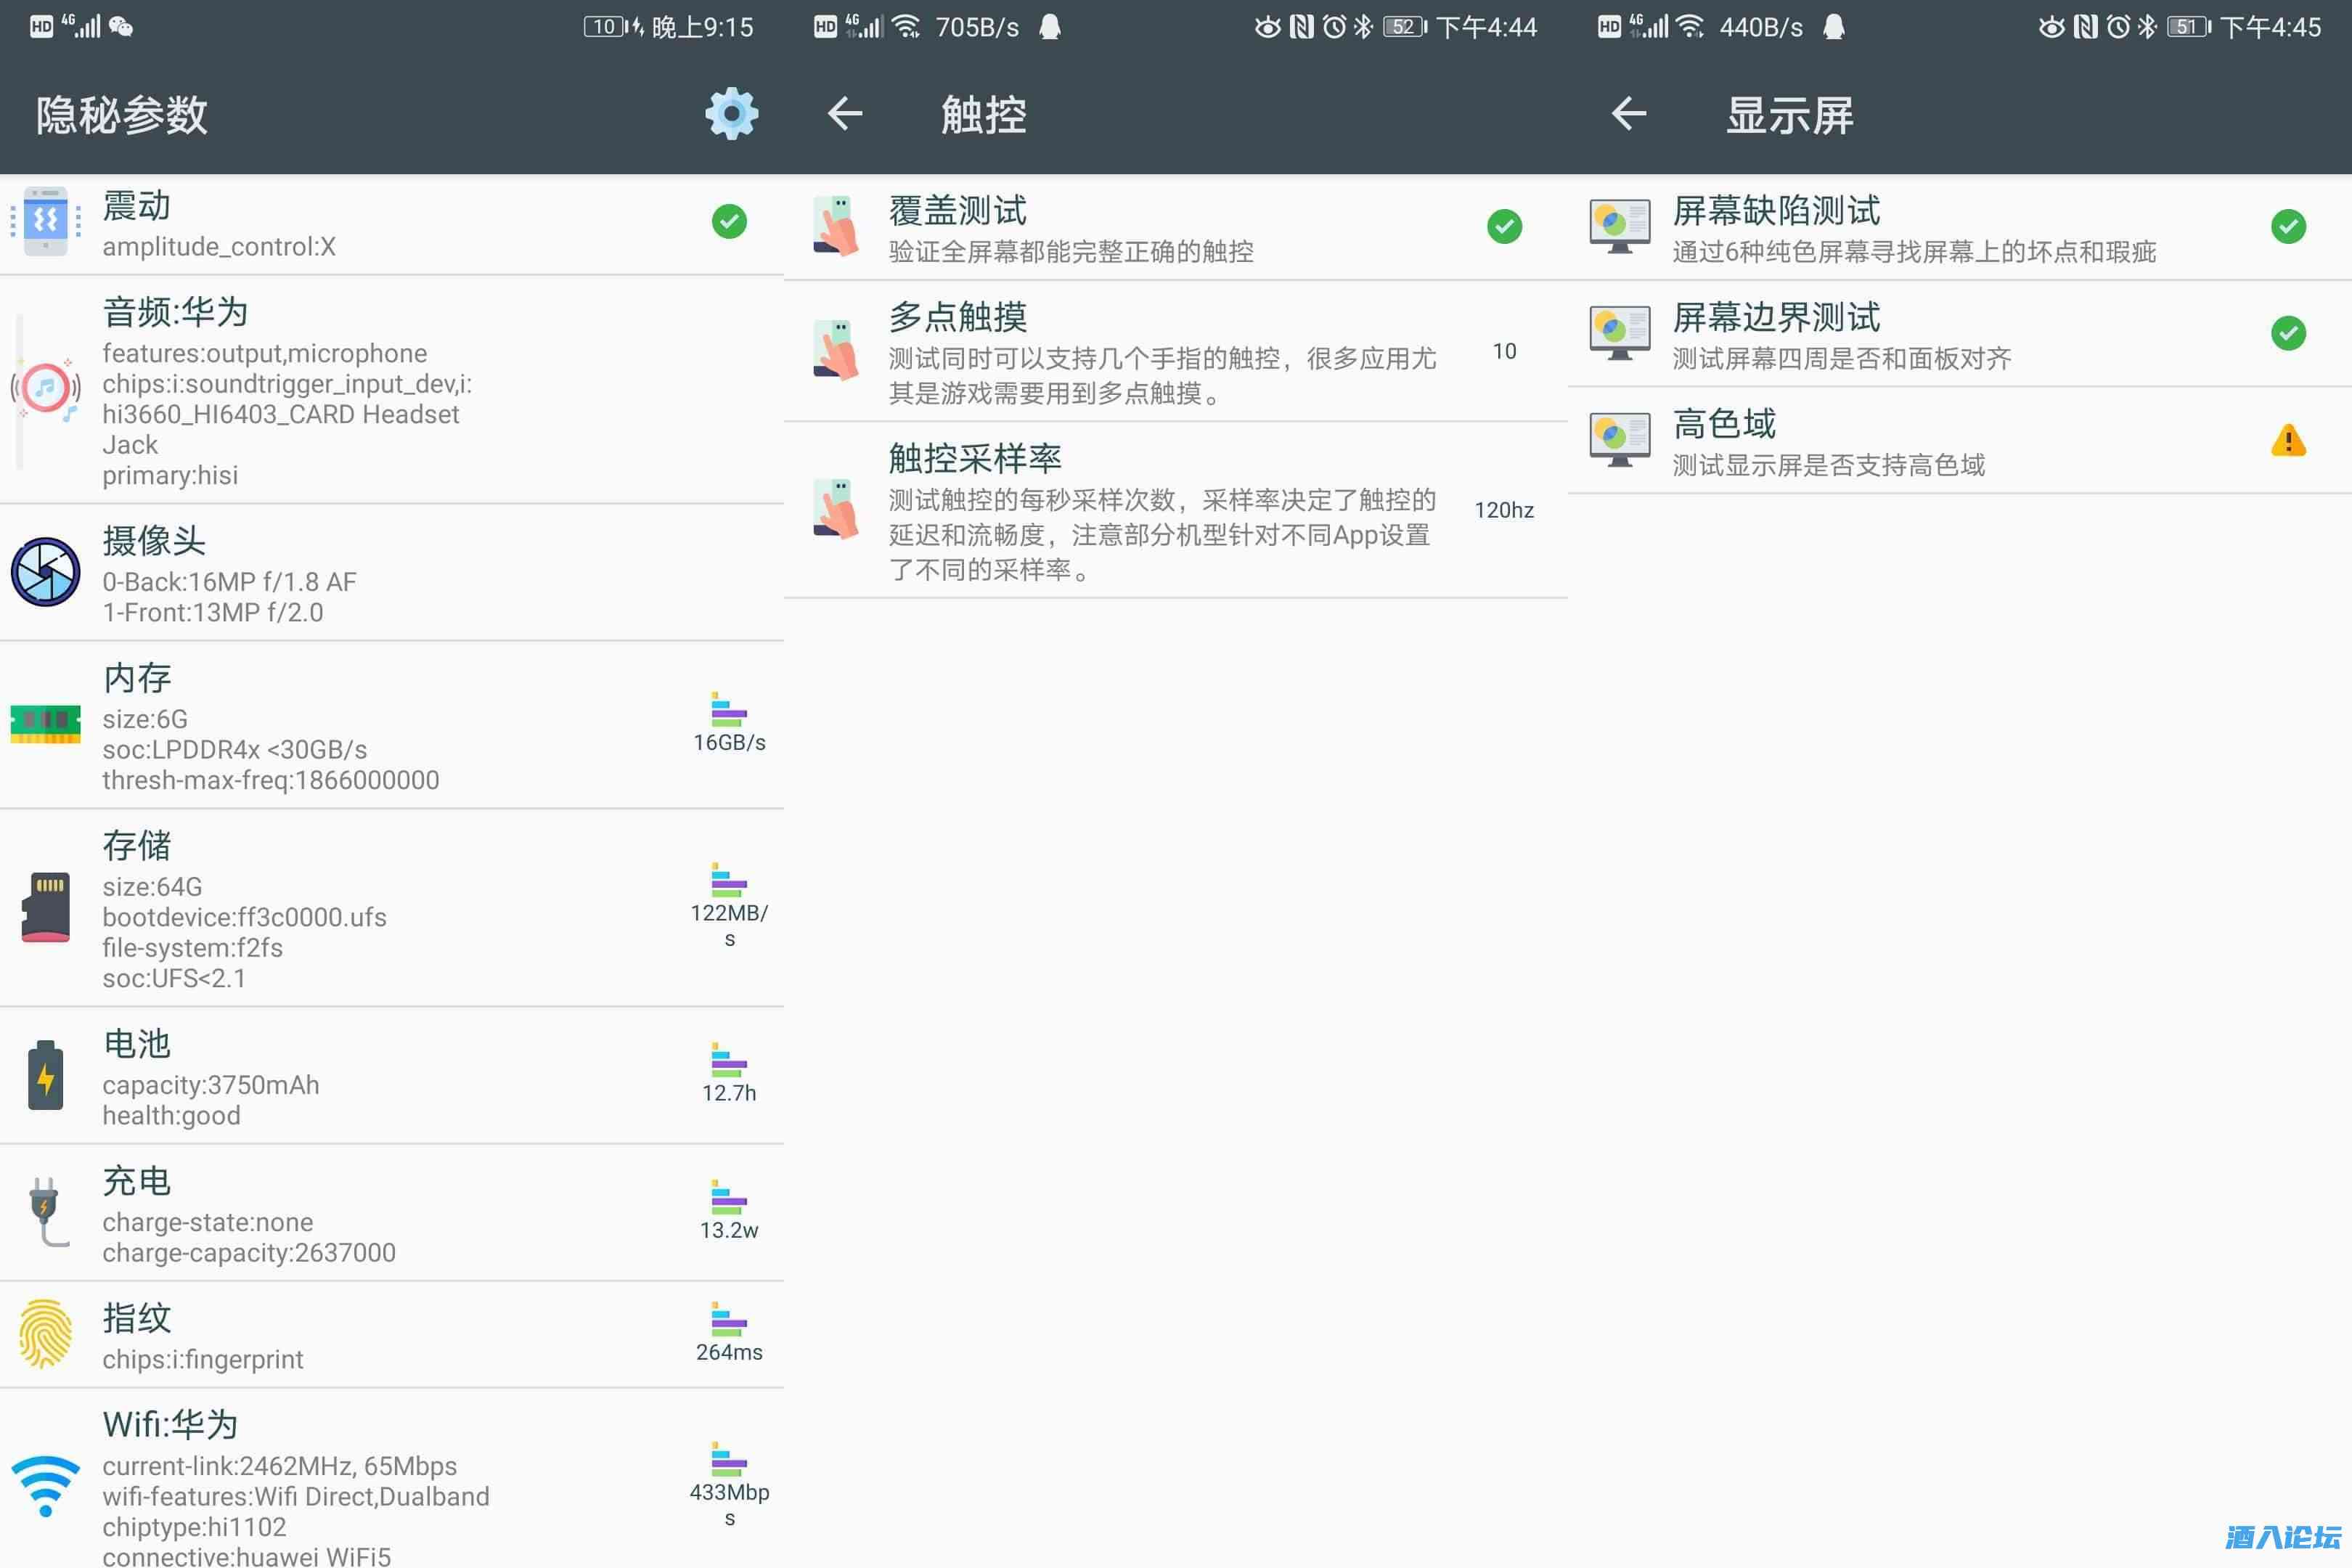Tap the vibration phone icon
This screenshot has width=2352, height=1568.
[x=45, y=222]
